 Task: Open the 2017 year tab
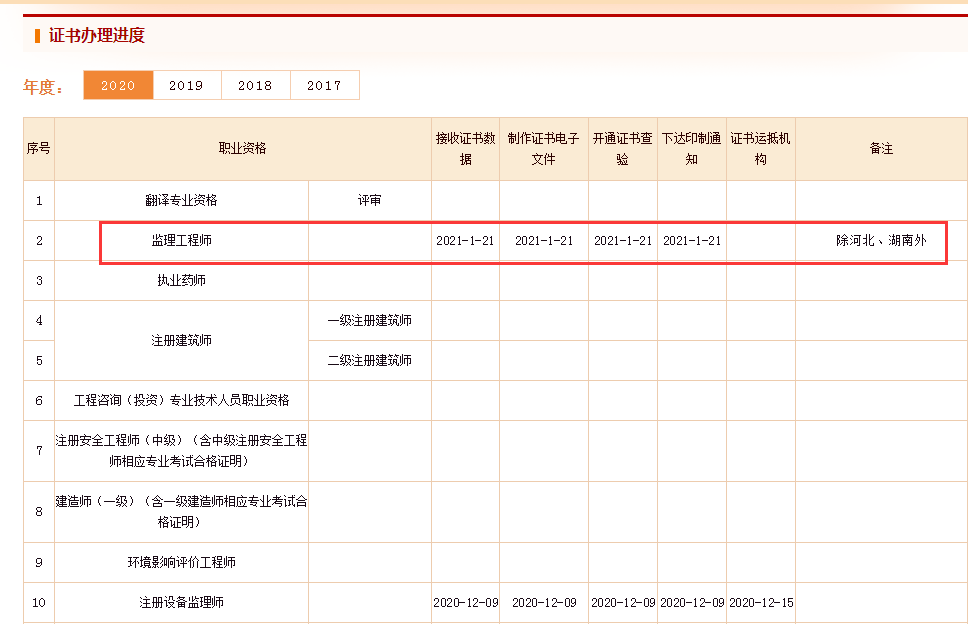324,85
